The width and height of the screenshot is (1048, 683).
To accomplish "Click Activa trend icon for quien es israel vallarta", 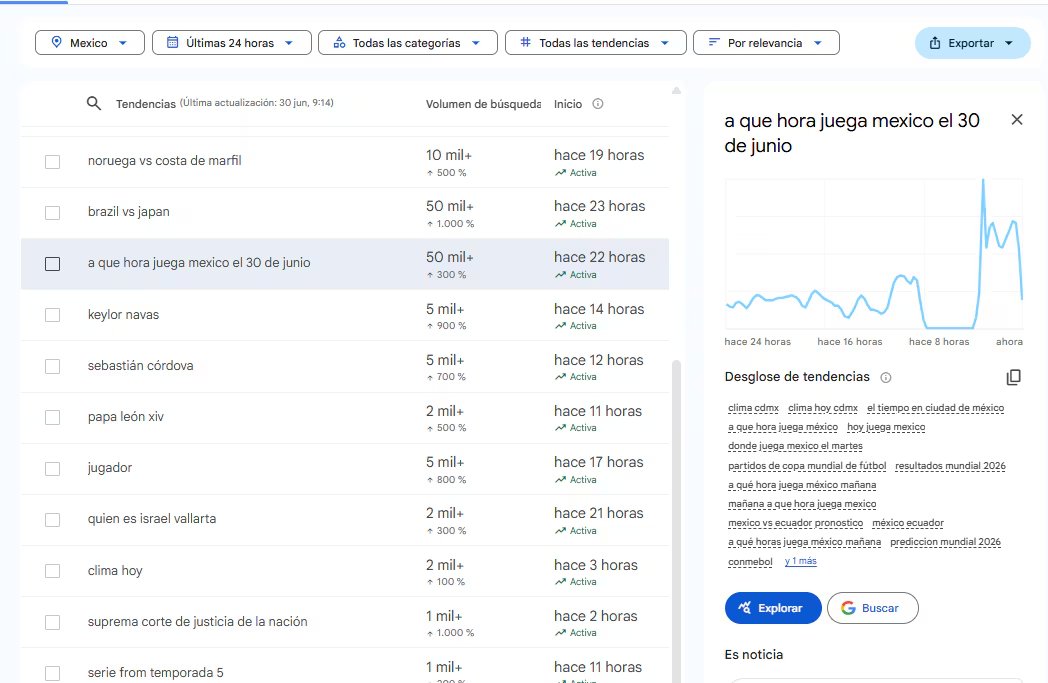I will point(560,531).
